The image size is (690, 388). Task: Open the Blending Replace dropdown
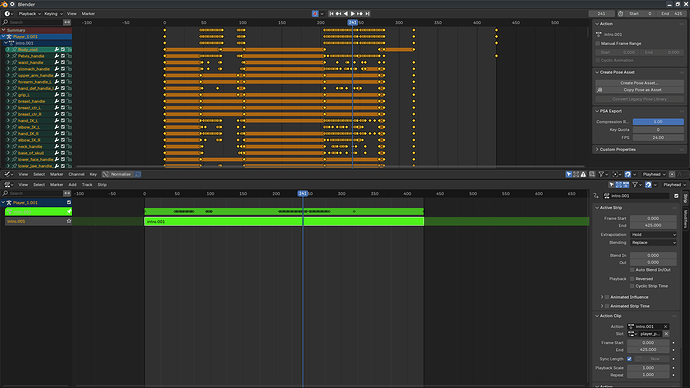pyautogui.click(x=653, y=242)
